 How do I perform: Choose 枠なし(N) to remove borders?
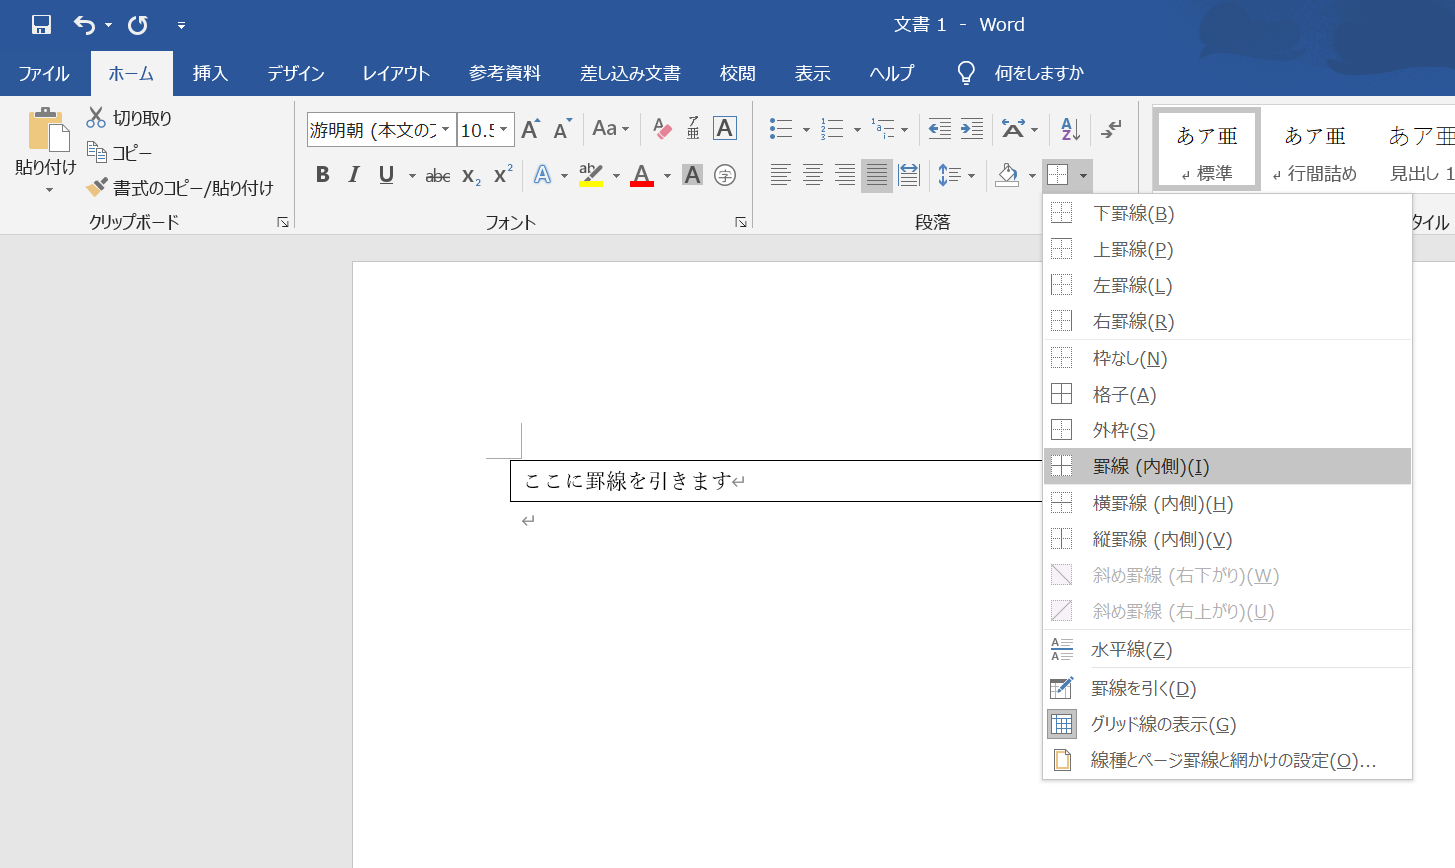[1228, 358]
